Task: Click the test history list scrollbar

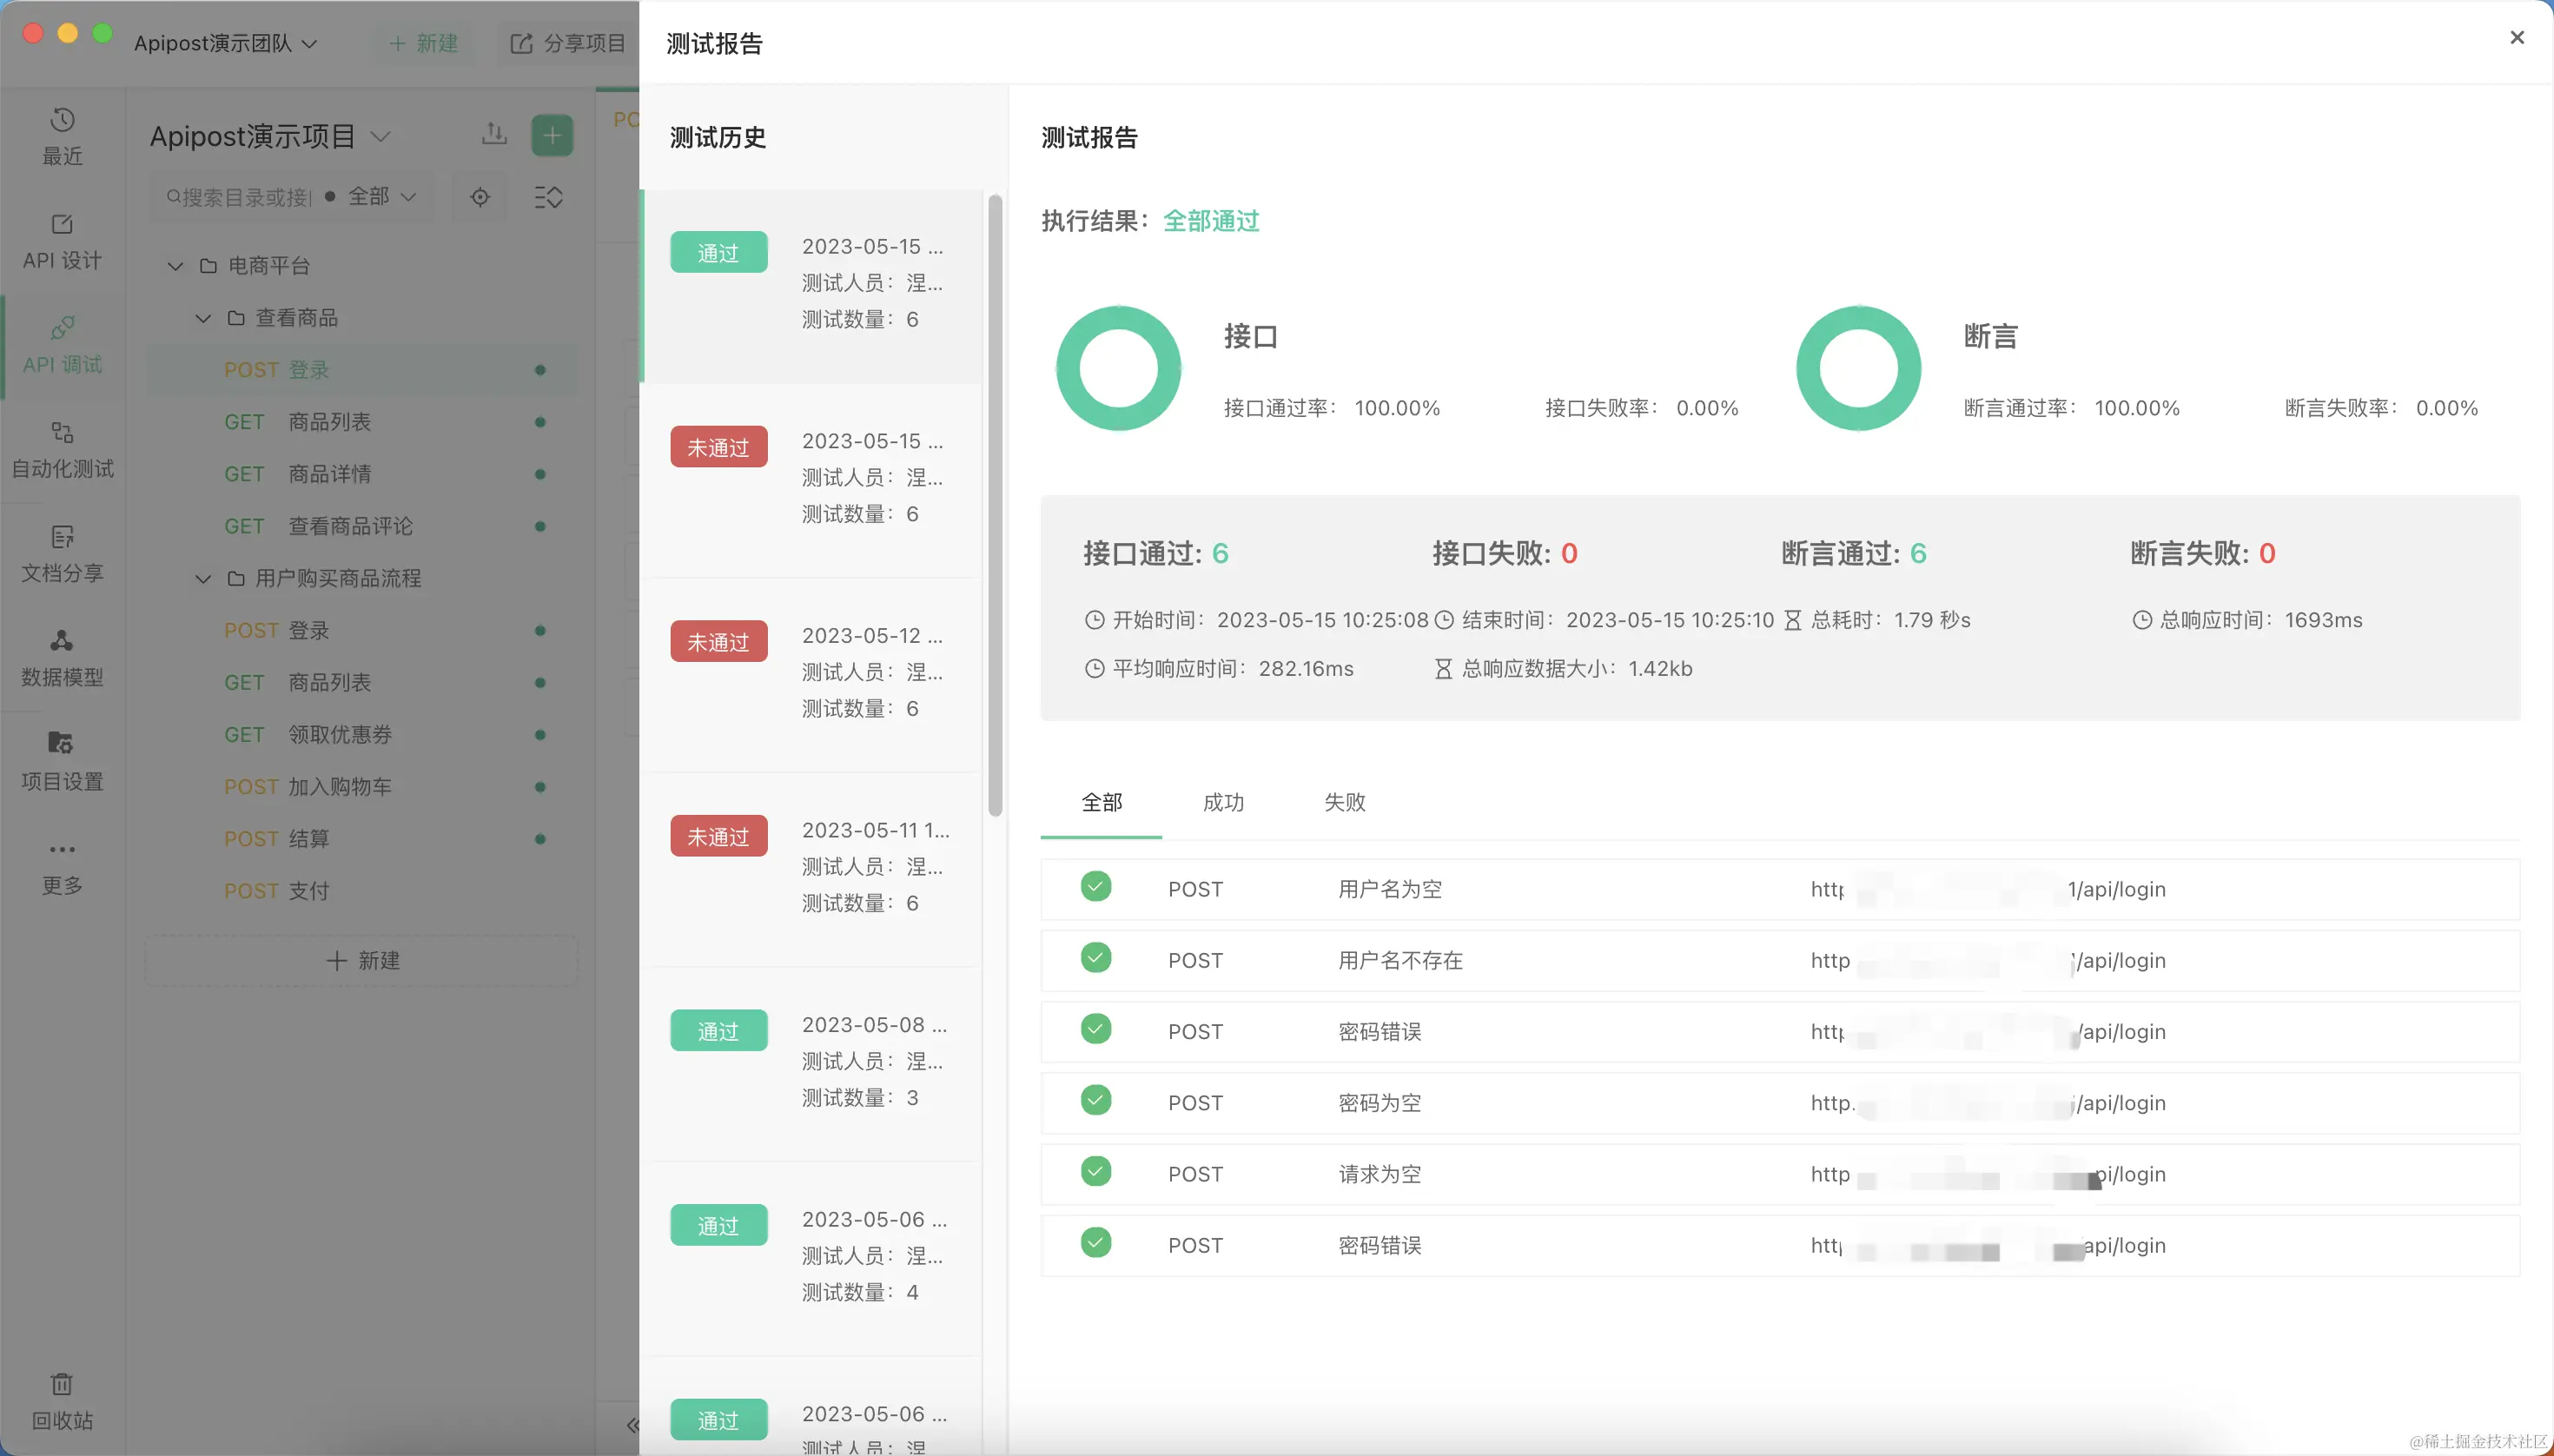Action: point(995,505)
